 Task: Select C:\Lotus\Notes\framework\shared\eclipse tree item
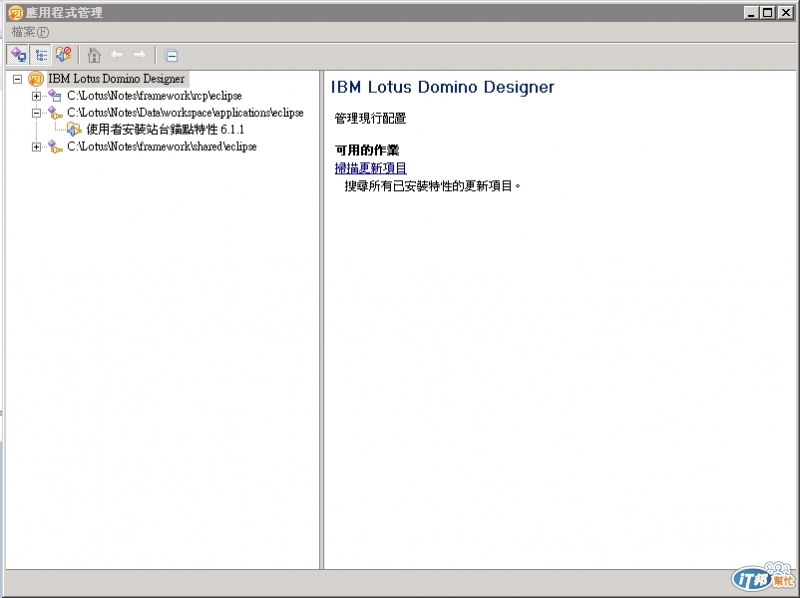(x=162, y=147)
